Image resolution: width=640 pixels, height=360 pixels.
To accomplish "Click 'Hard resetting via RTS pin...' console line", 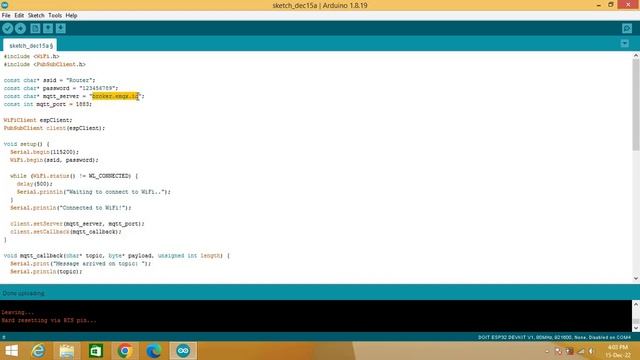I will [49, 320].
